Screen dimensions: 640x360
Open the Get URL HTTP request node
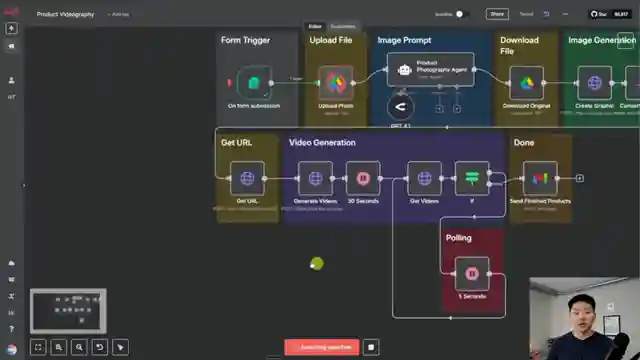247,178
